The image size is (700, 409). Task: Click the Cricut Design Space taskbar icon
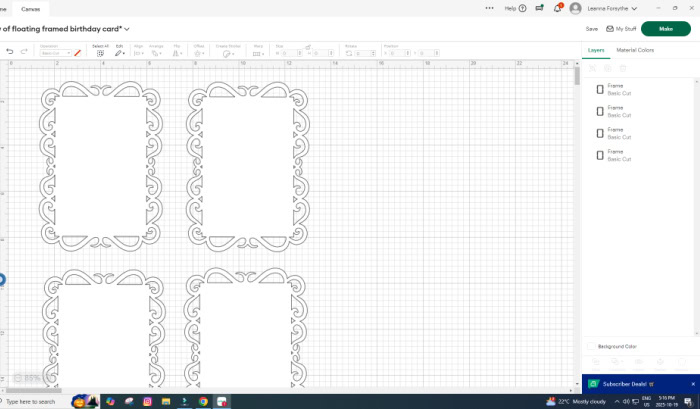[221, 401]
